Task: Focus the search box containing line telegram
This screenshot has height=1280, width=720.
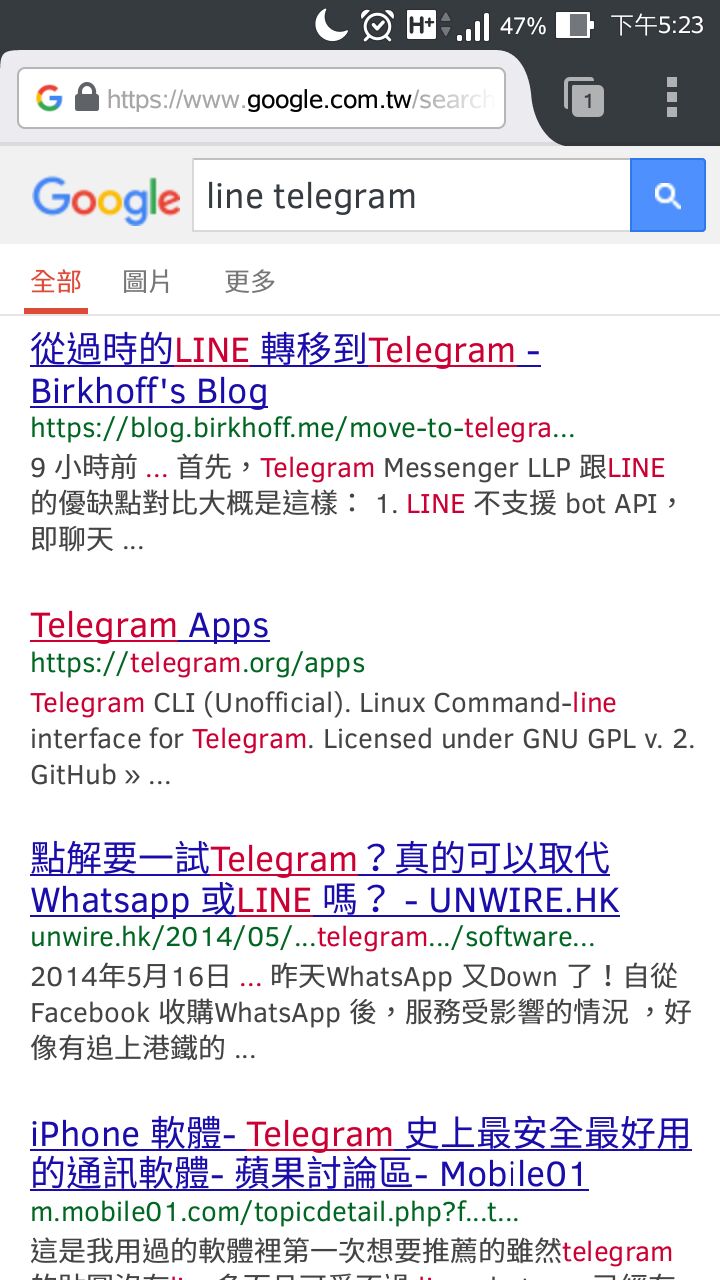Action: 411,195
